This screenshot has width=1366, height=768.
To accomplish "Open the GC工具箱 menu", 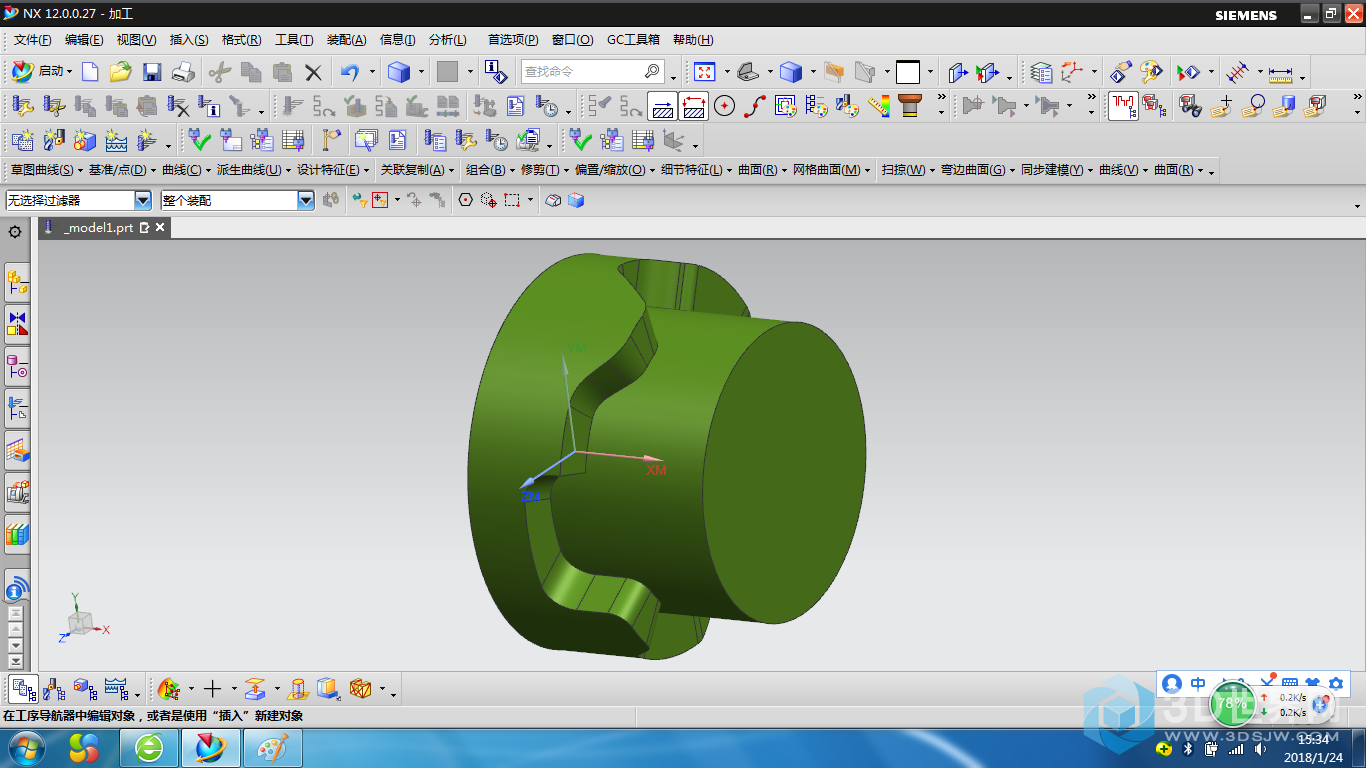I will tap(633, 40).
